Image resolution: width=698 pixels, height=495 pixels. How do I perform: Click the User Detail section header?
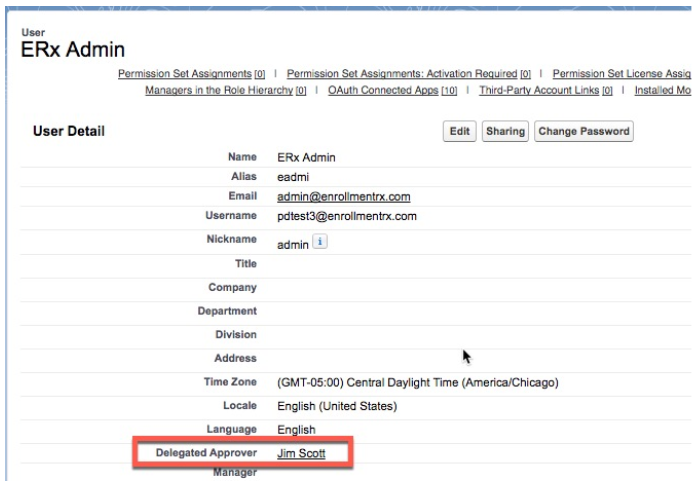click(69, 132)
